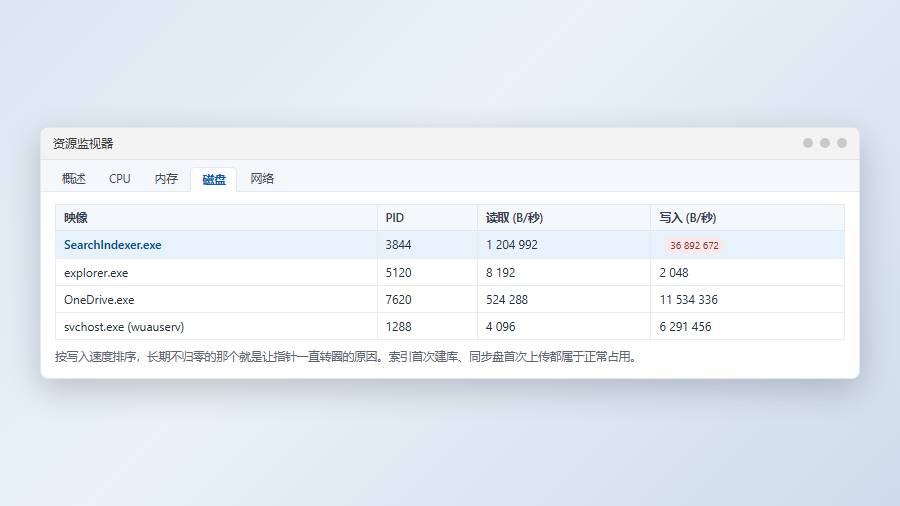This screenshot has height=506, width=900.
Task: Select the SearchIndexer.exe process link
Action: click(112, 245)
